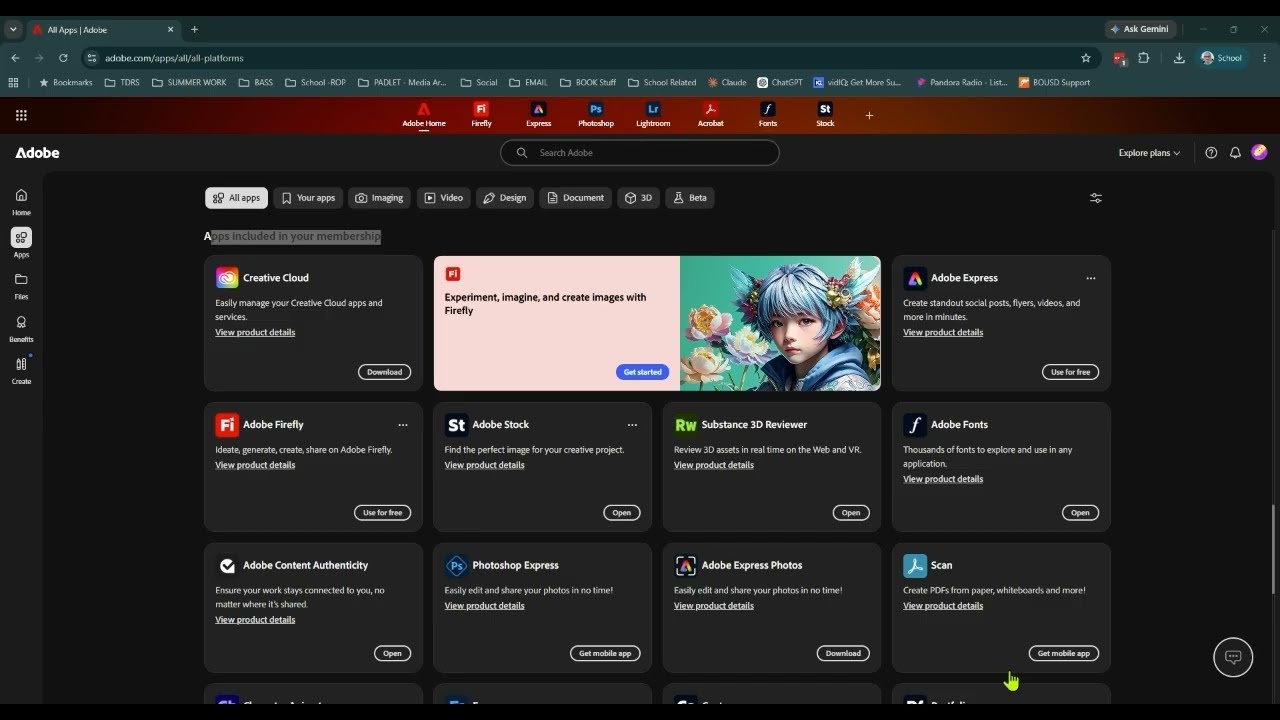The width and height of the screenshot is (1280, 720).
Task: Open Photoshop from the top app bar
Action: (x=596, y=114)
